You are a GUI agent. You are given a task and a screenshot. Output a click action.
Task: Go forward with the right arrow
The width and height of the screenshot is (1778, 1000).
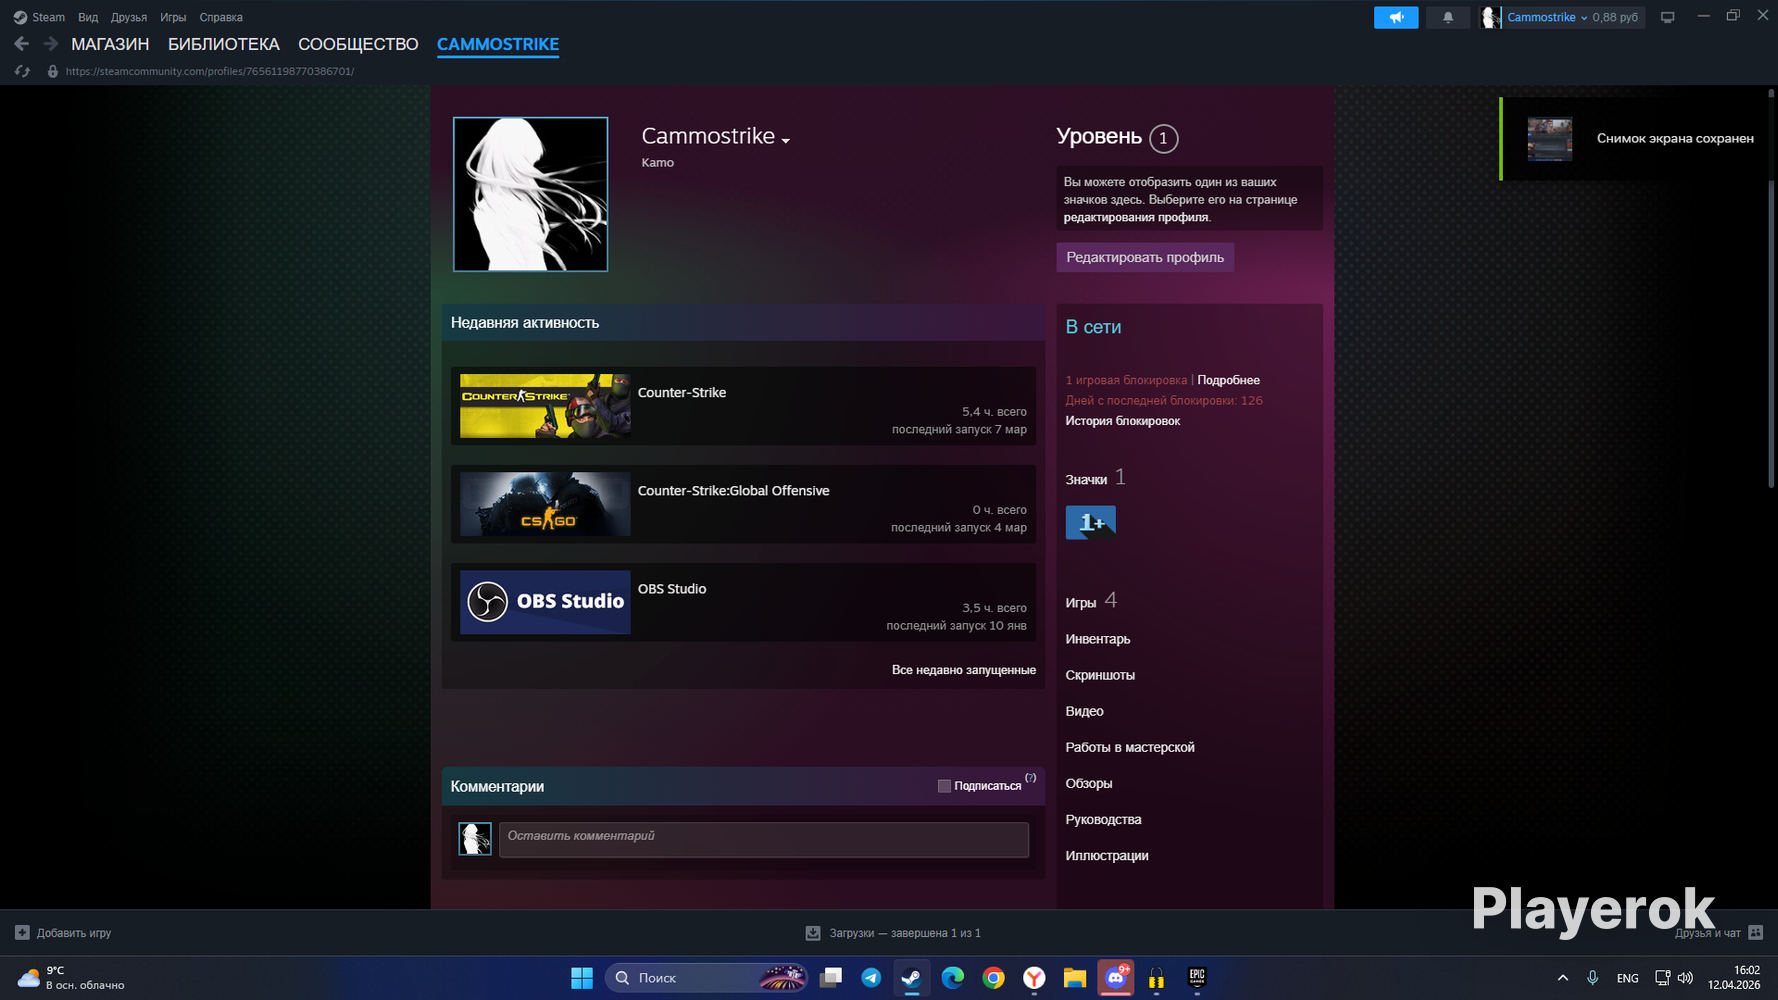coord(51,44)
